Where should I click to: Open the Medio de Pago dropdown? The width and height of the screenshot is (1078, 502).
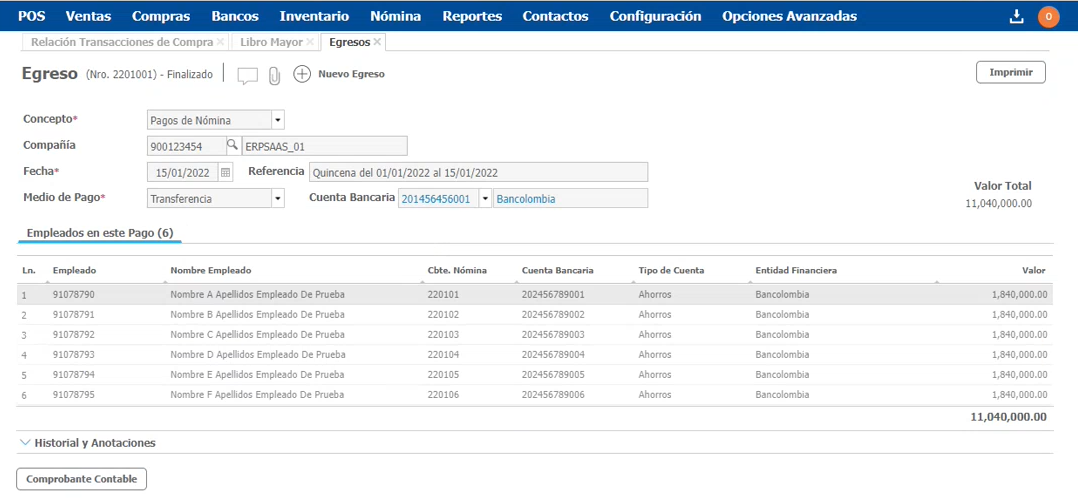[x=278, y=199]
